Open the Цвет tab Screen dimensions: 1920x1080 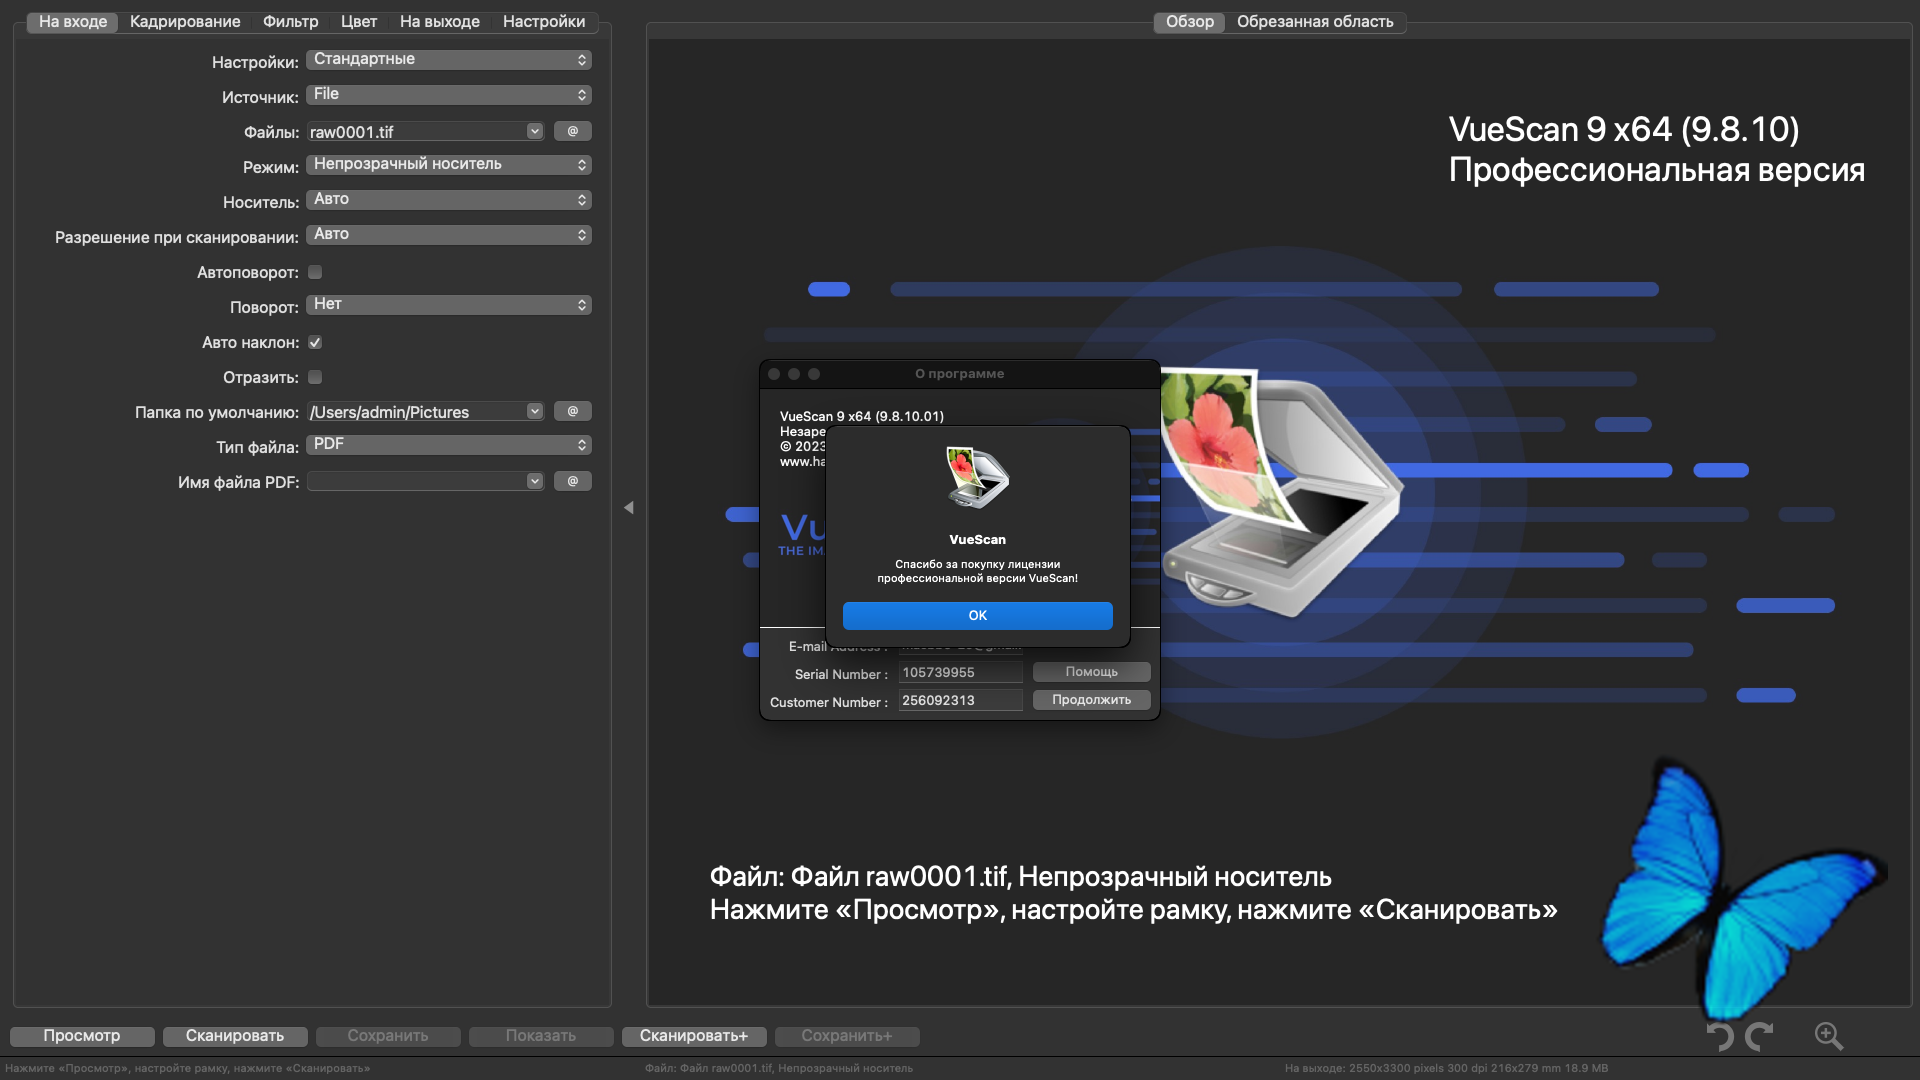coord(359,22)
